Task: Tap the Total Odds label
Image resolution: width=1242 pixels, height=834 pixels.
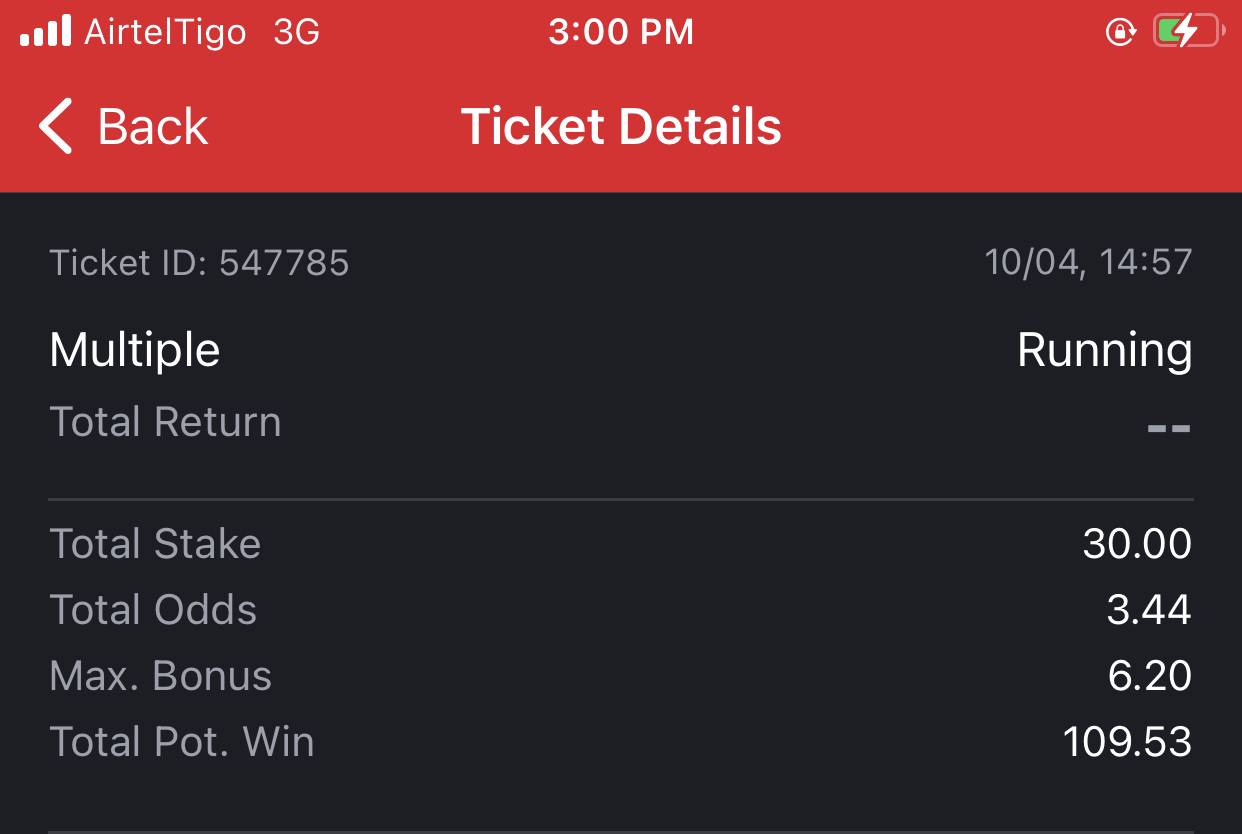Action: pos(153,610)
